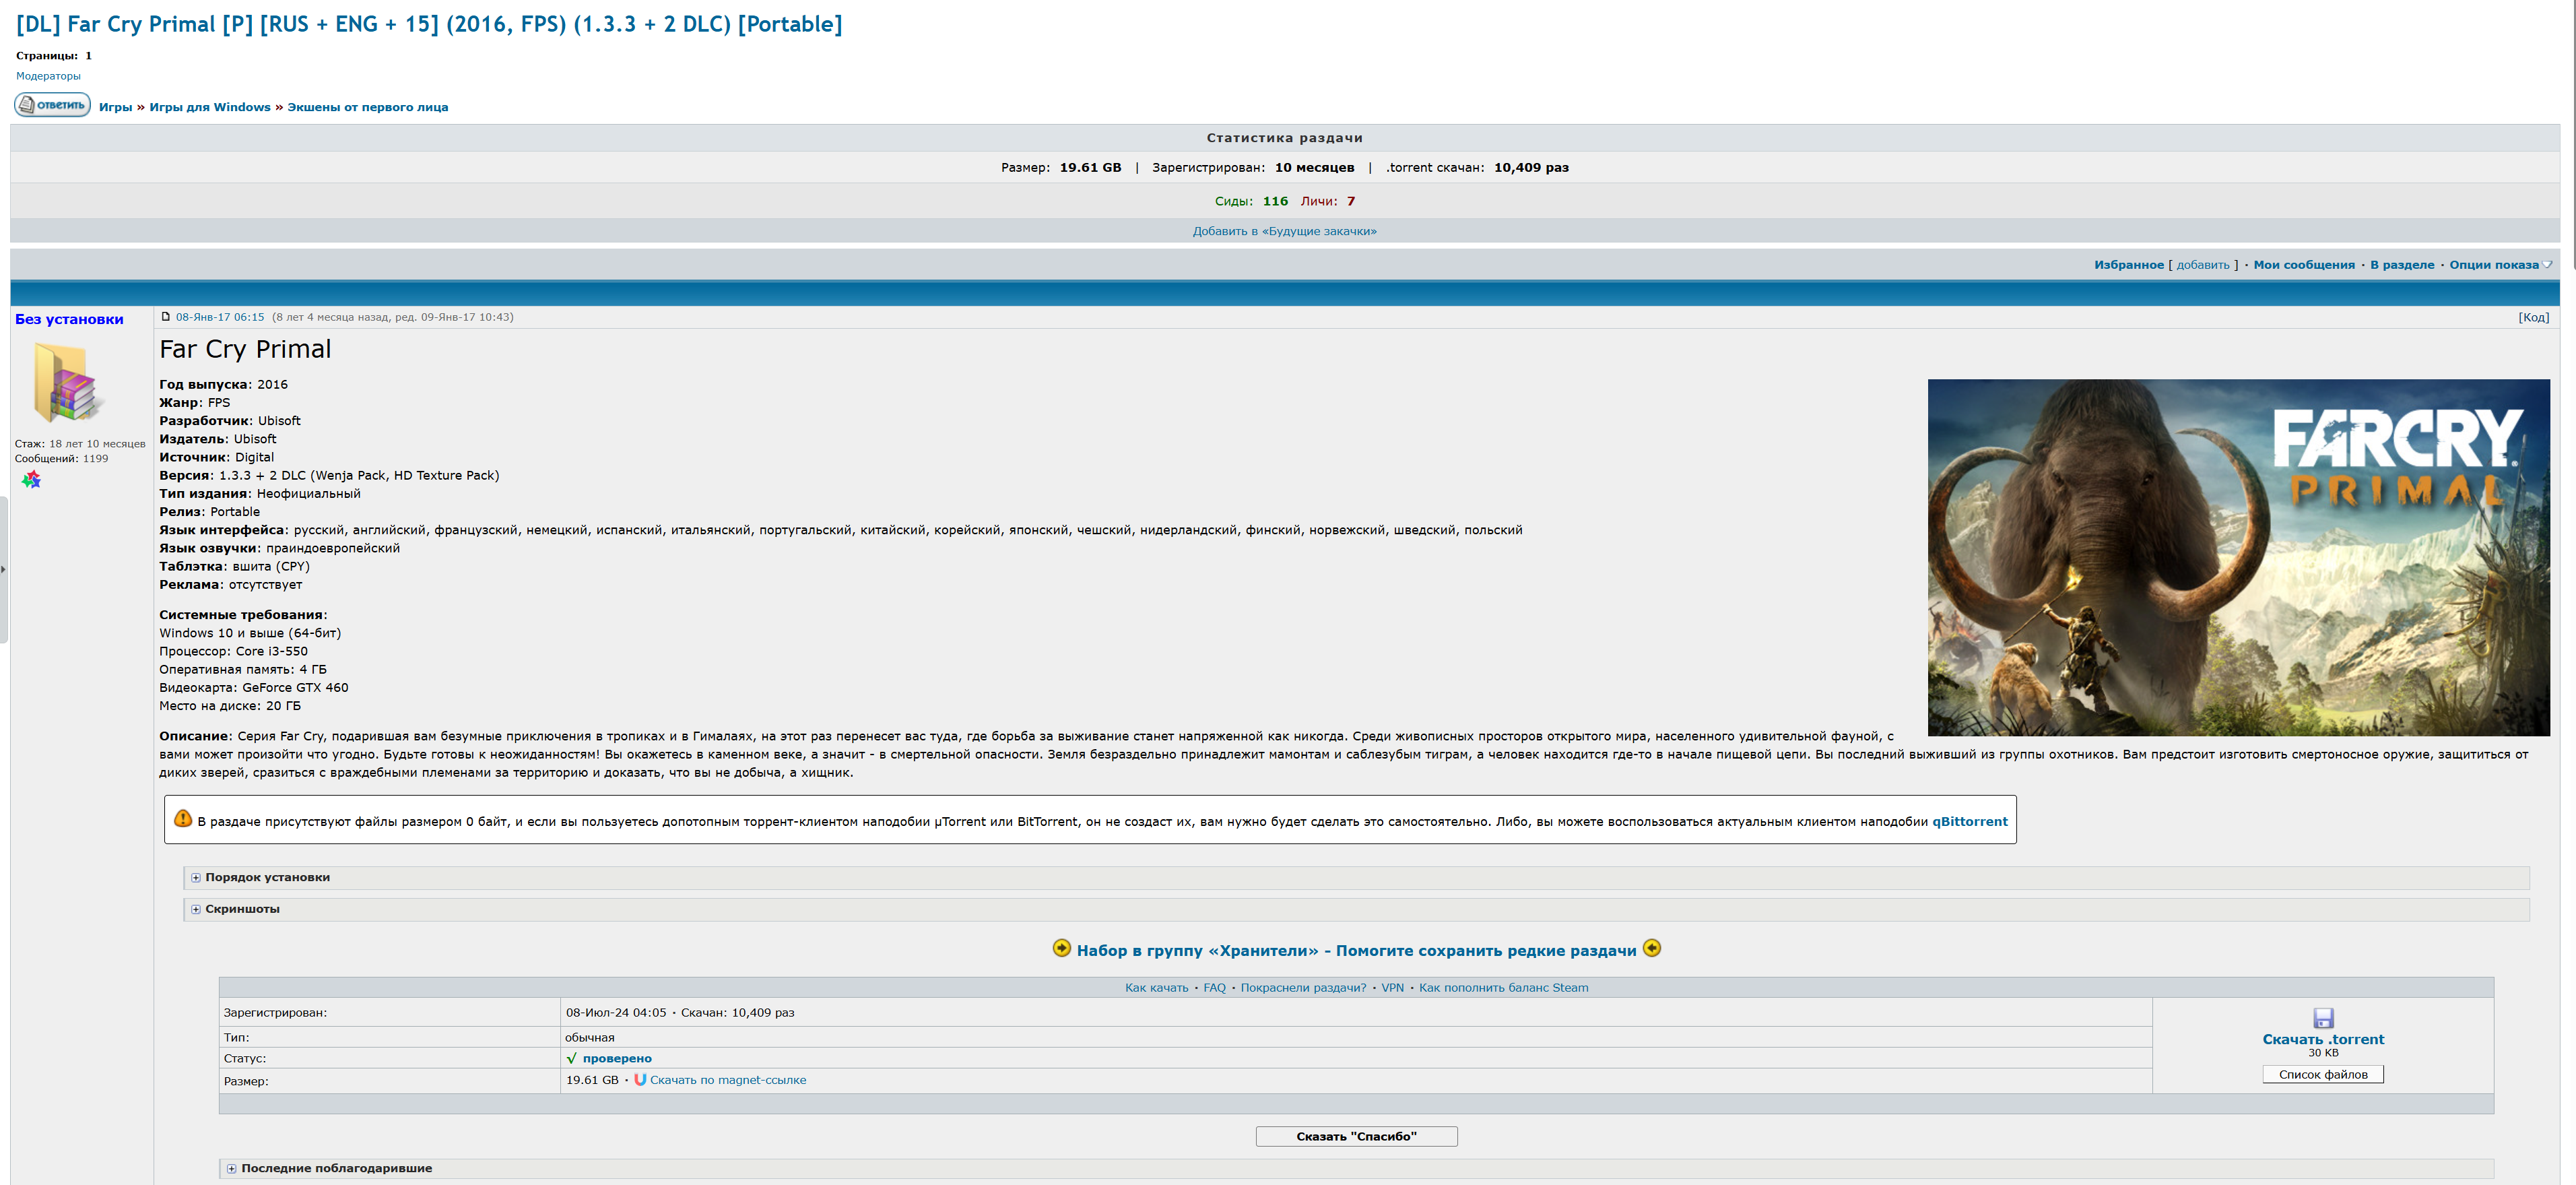2576x1185 pixels.
Task: Click добавить to add to favorites
Action: [2203, 265]
